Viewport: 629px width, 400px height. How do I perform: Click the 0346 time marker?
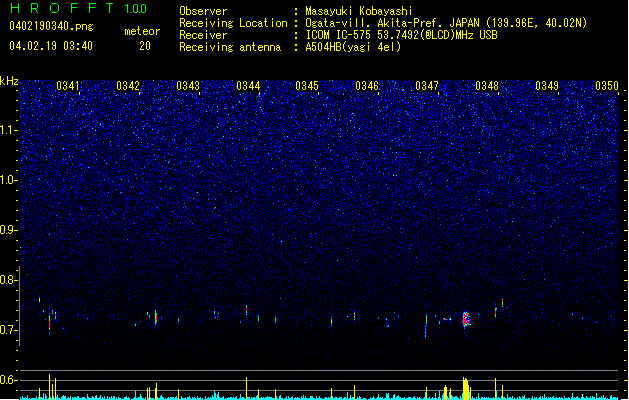[367, 86]
